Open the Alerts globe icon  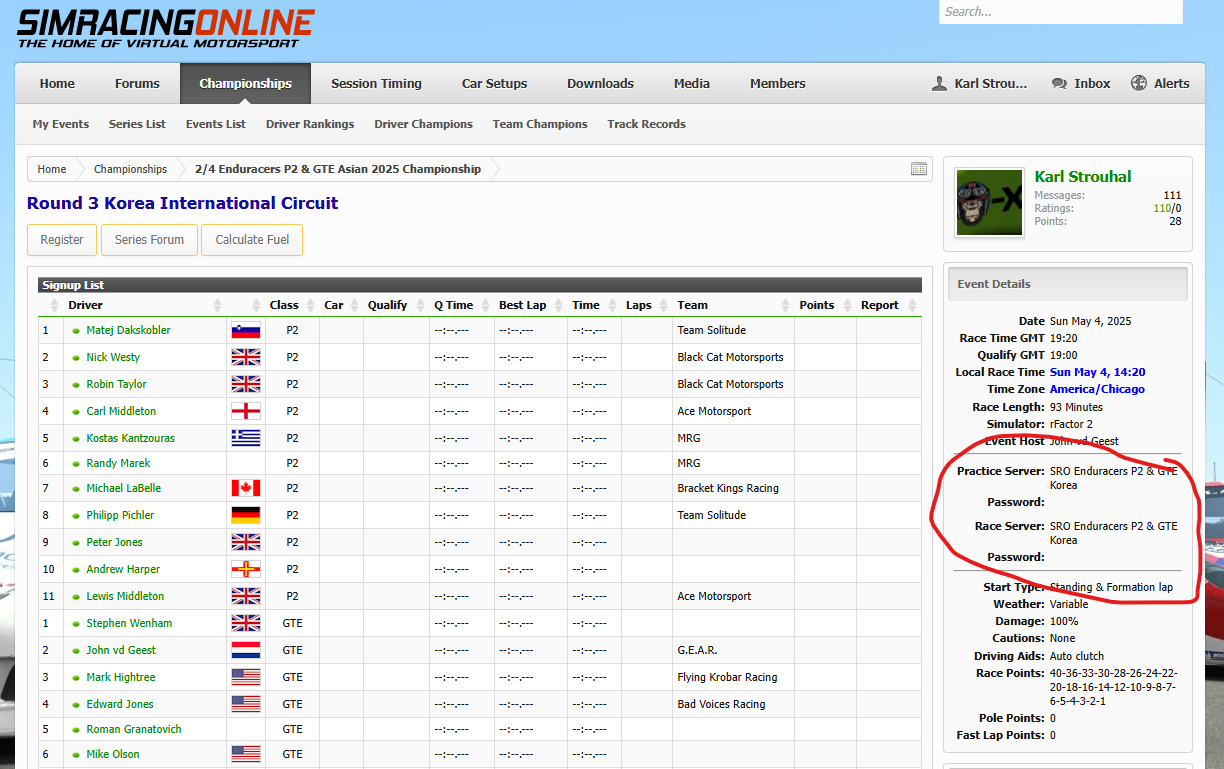coord(1139,84)
